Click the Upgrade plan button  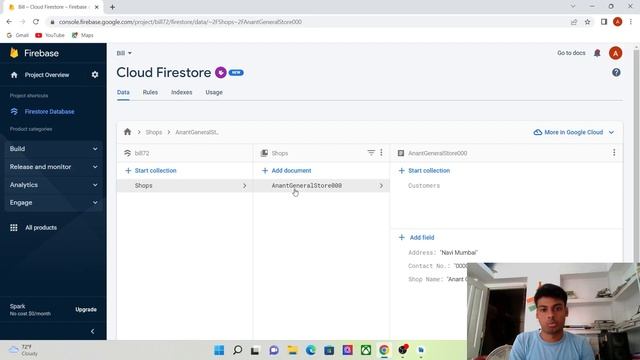point(86,309)
